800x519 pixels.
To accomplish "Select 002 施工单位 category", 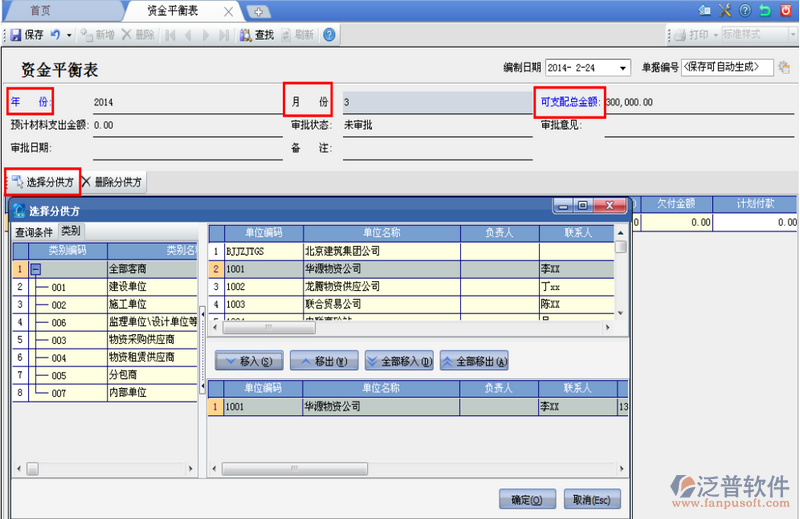I will pyautogui.click(x=105, y=305).
